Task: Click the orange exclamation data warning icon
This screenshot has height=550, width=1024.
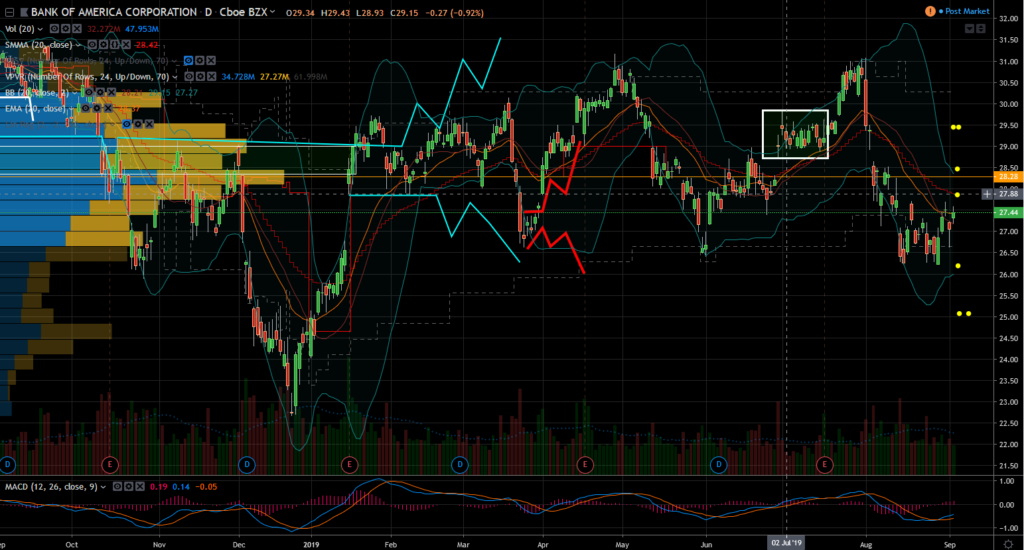Action: (x=929, y=11)
